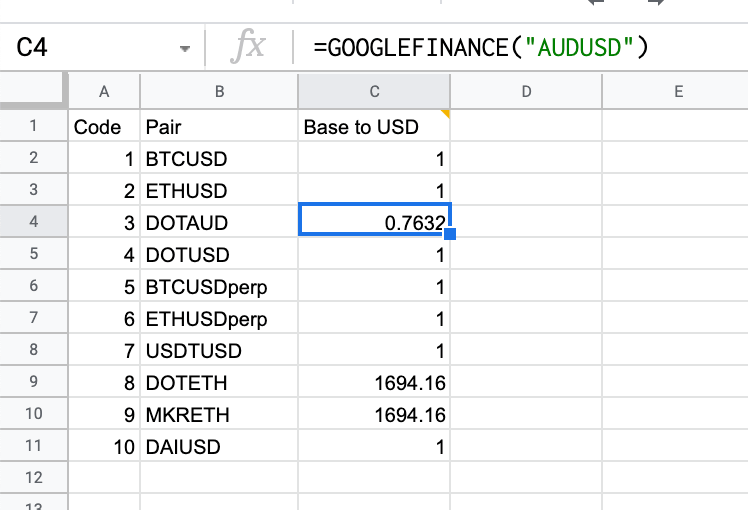Select the row 9 header
Screen dimensions: 748x510
pyautogui.click(x=33, y=382)
